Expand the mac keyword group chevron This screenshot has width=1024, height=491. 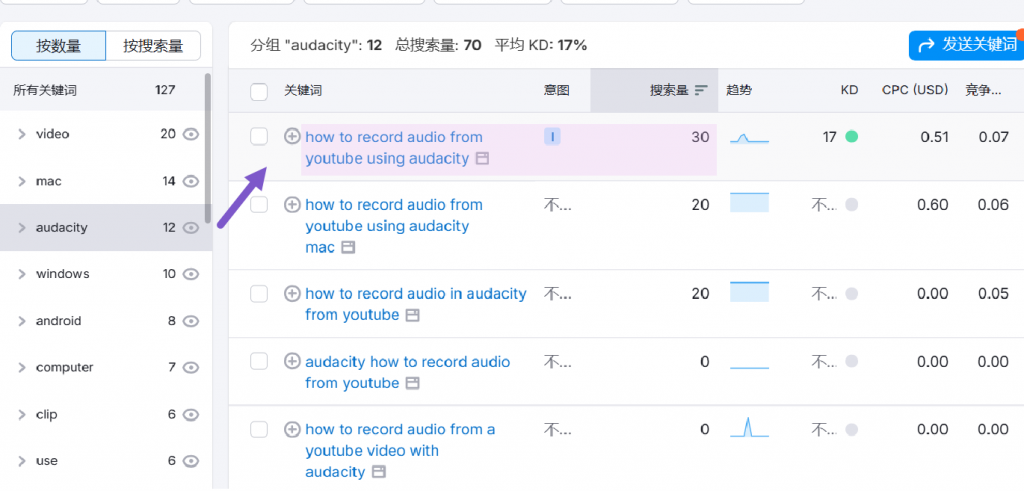pyautogui.click(x=22, y=181)
